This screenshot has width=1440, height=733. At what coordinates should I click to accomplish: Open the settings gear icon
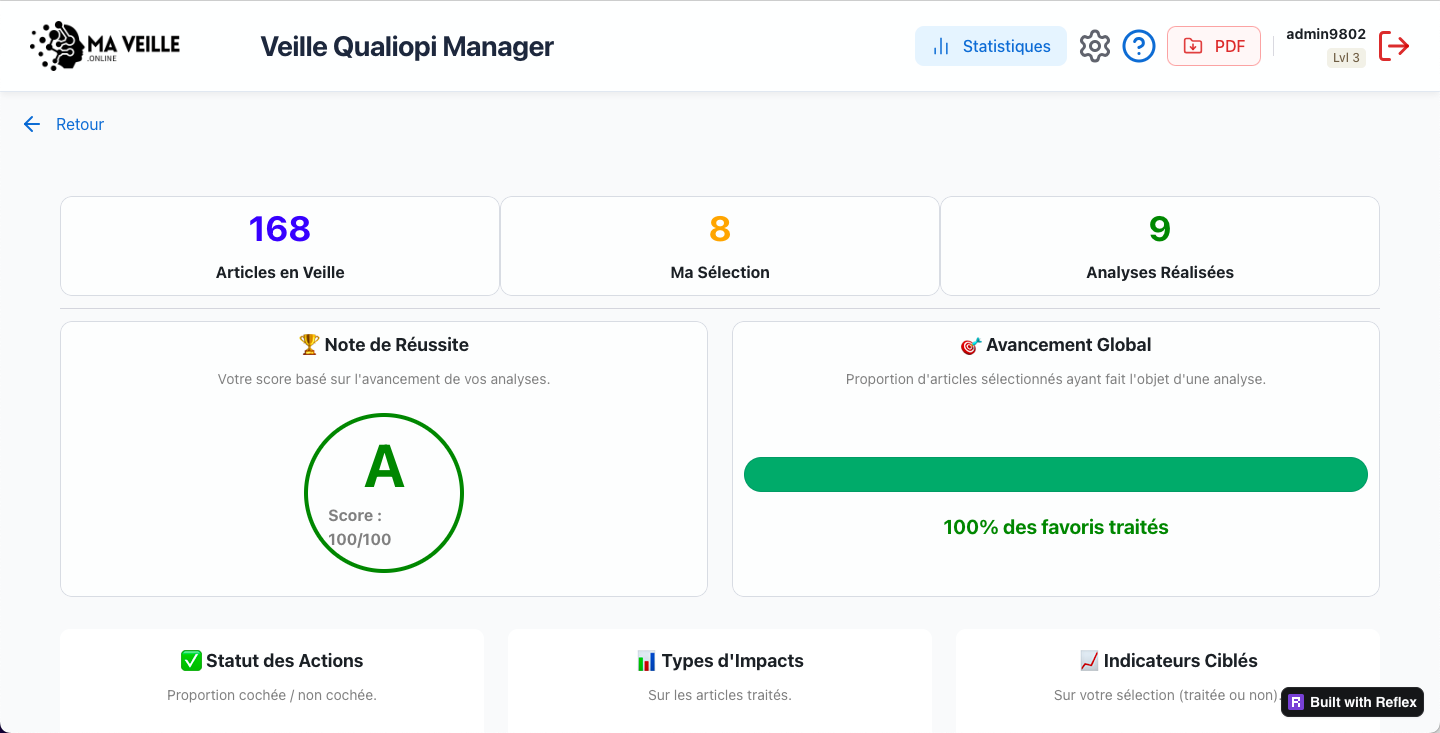1095,46
